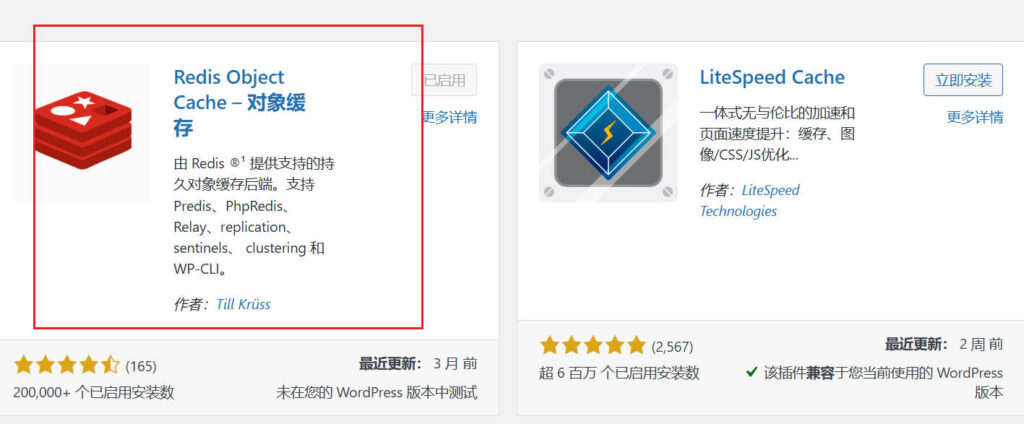Click the first star of Redis rating

(x=24, y=365)
